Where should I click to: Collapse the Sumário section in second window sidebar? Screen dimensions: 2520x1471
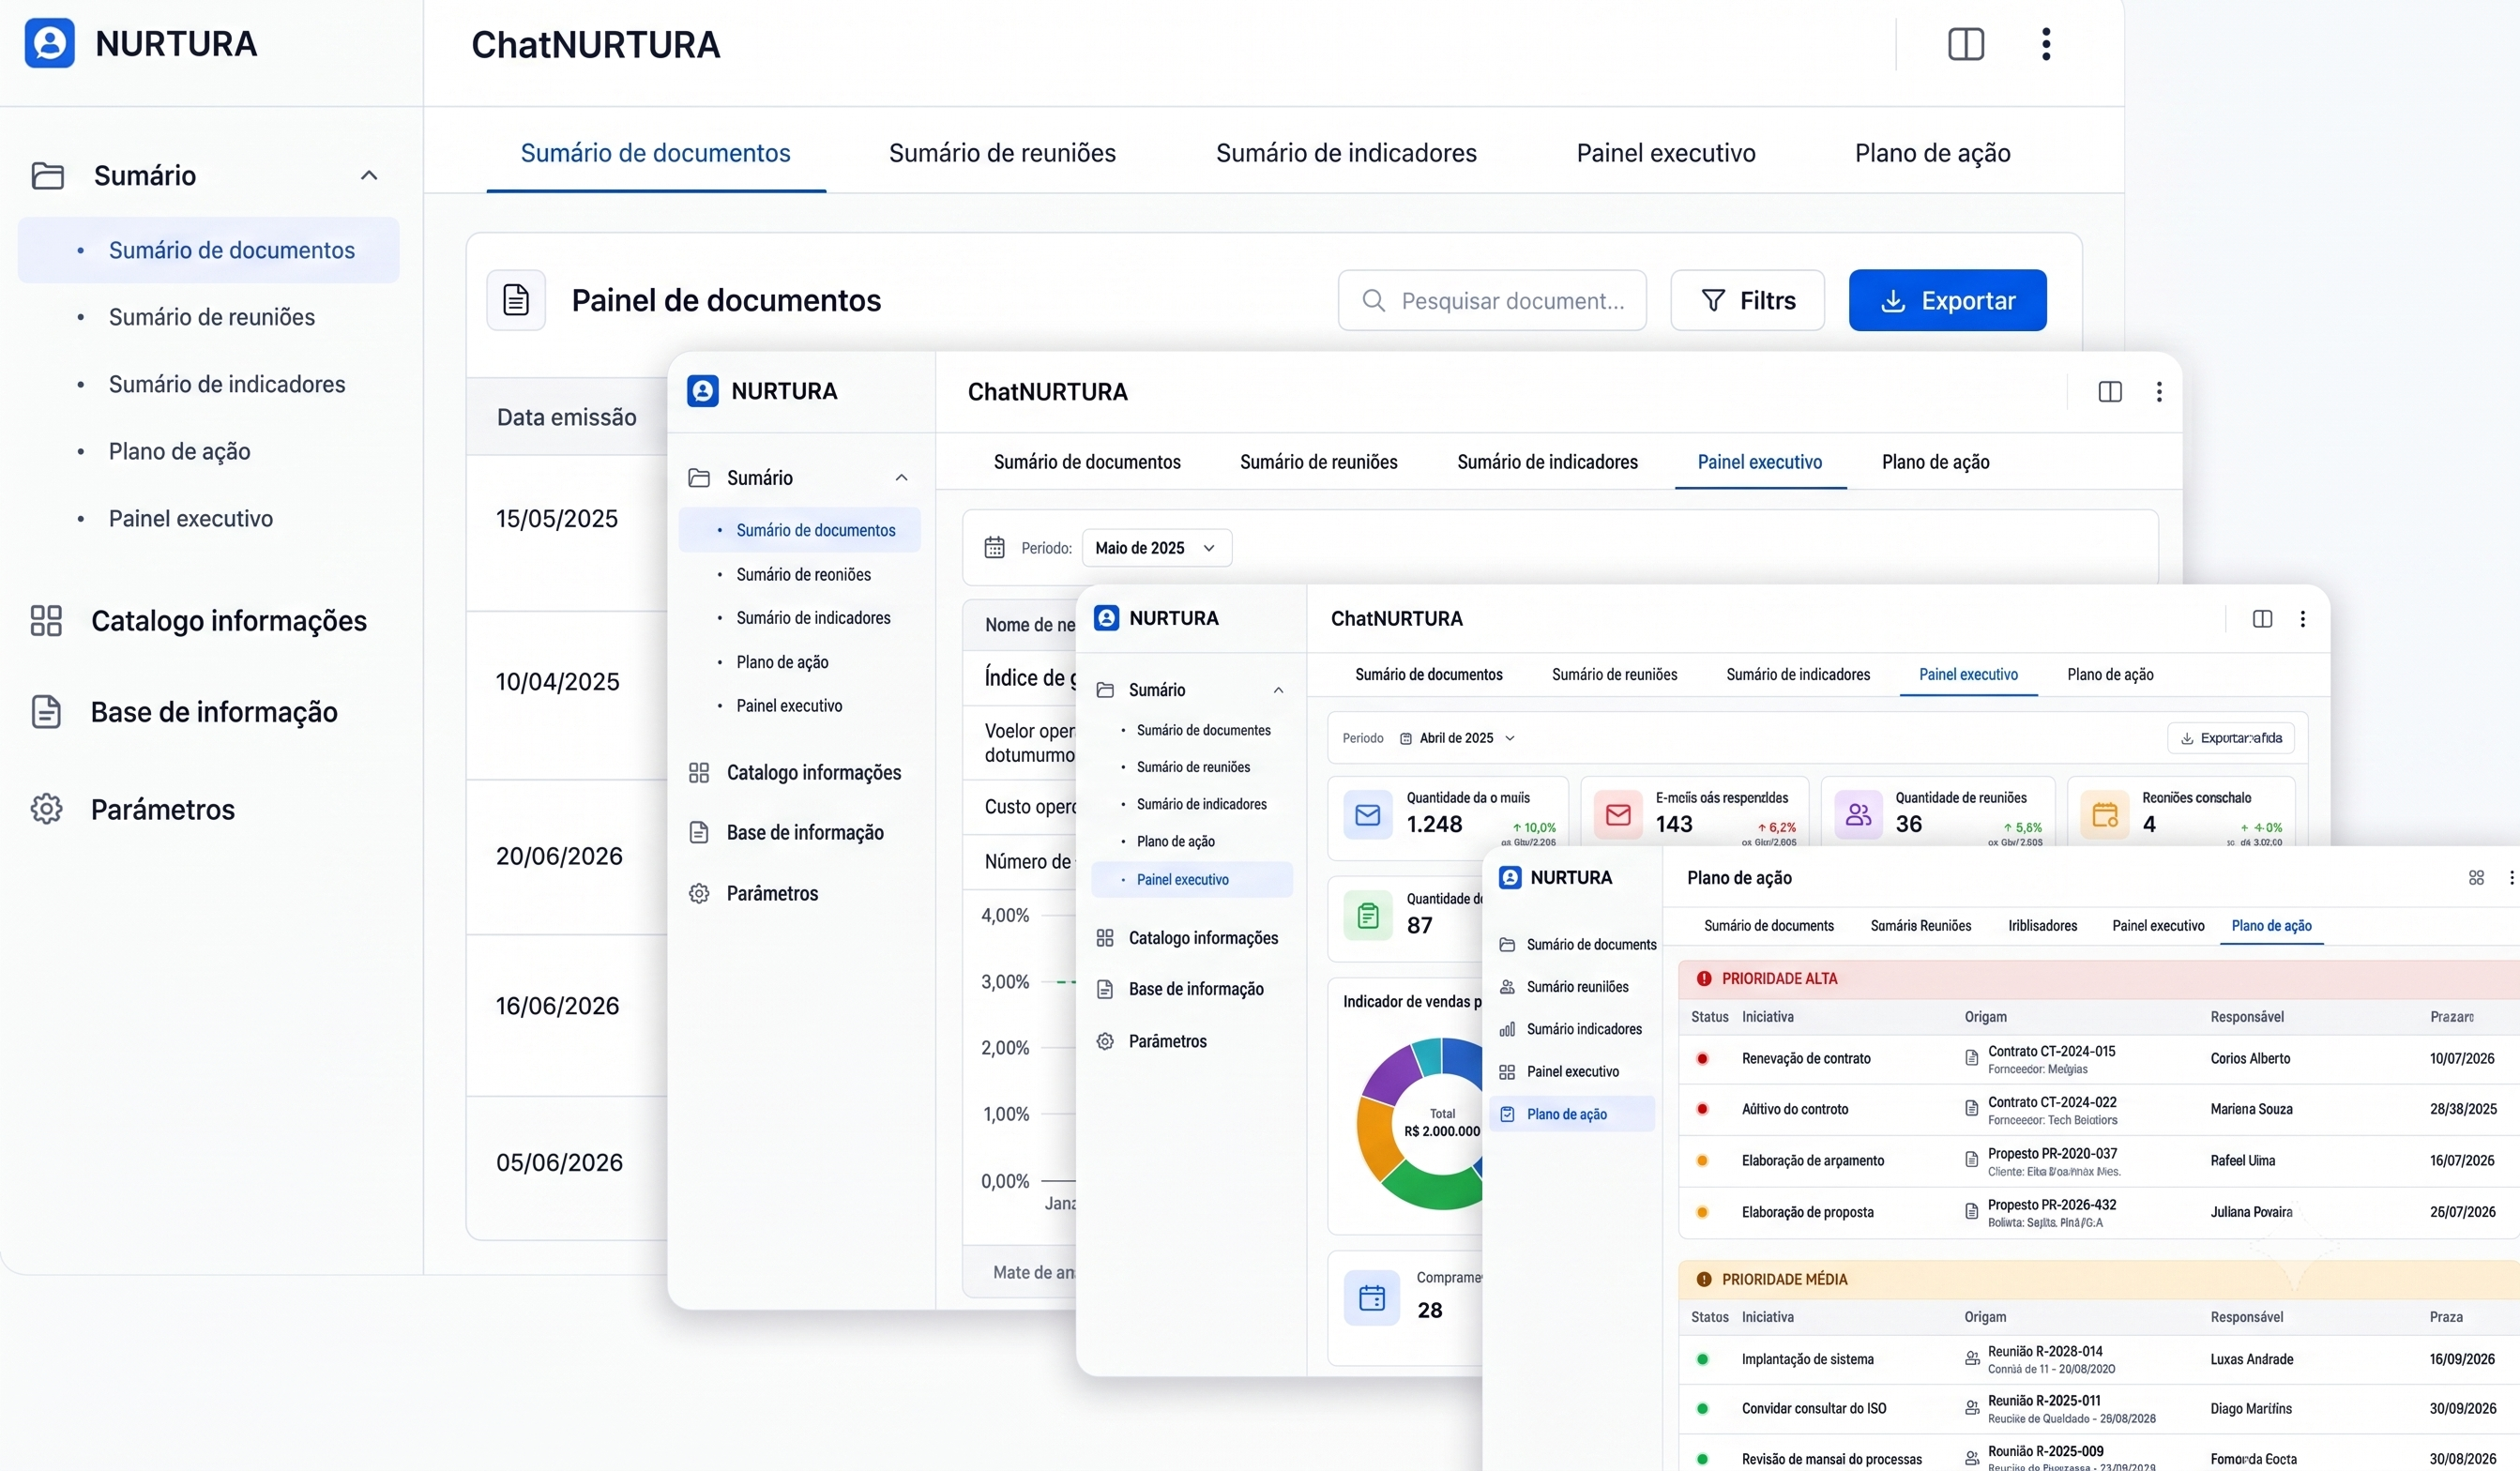tap(901, 478)
